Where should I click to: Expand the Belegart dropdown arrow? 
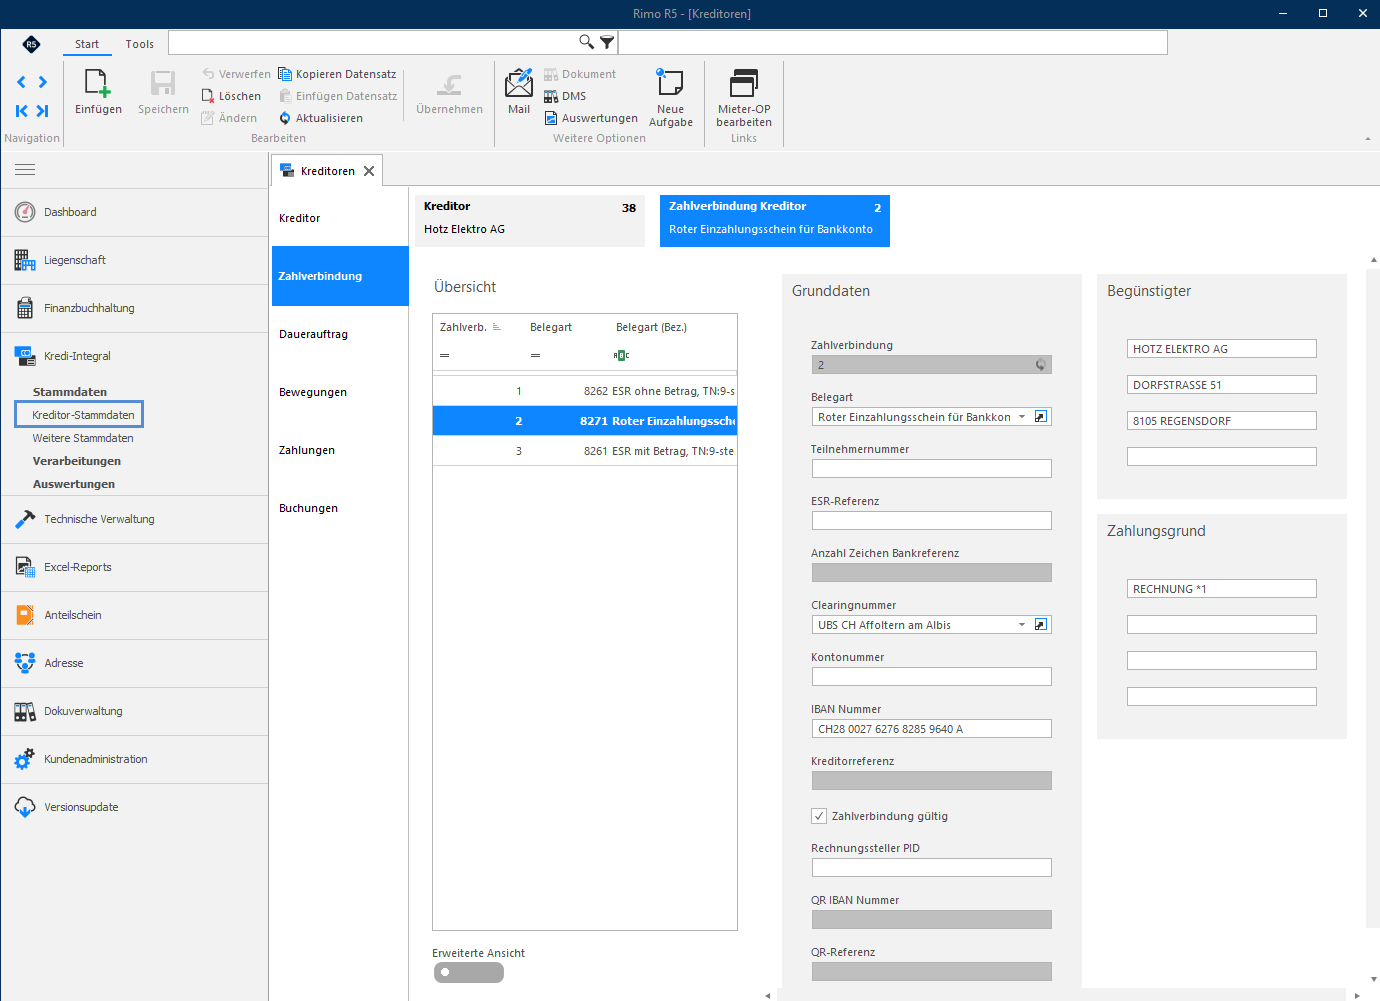point(1022,417)
